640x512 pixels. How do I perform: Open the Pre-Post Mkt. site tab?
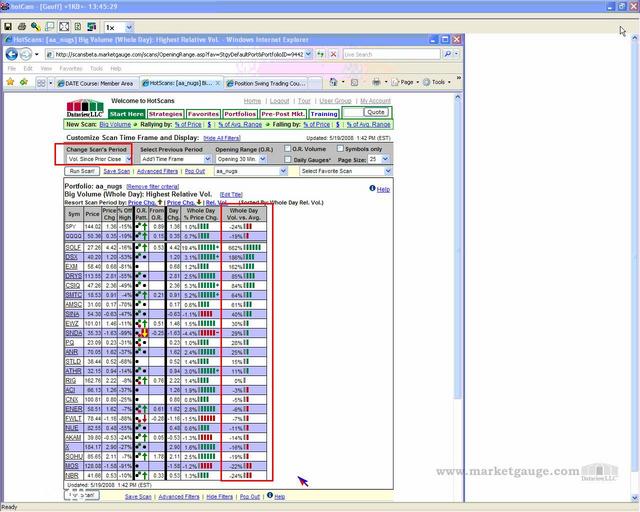tap(283, 114)
